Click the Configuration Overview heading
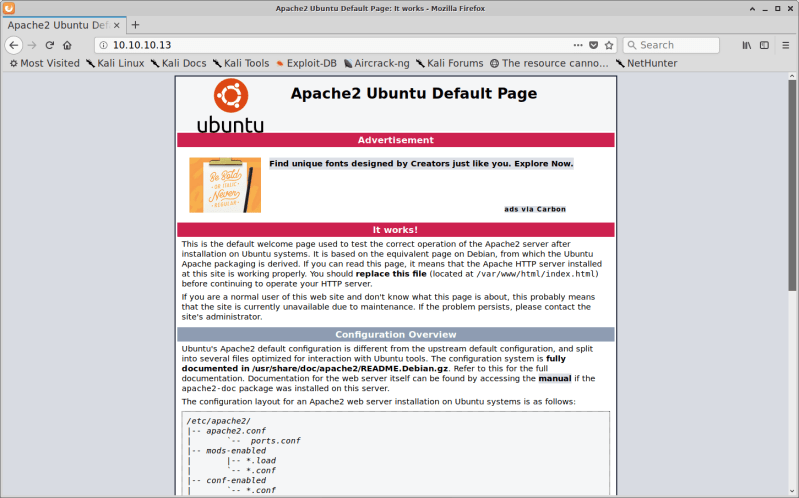 pyautogui.click(x=395, y=334)
